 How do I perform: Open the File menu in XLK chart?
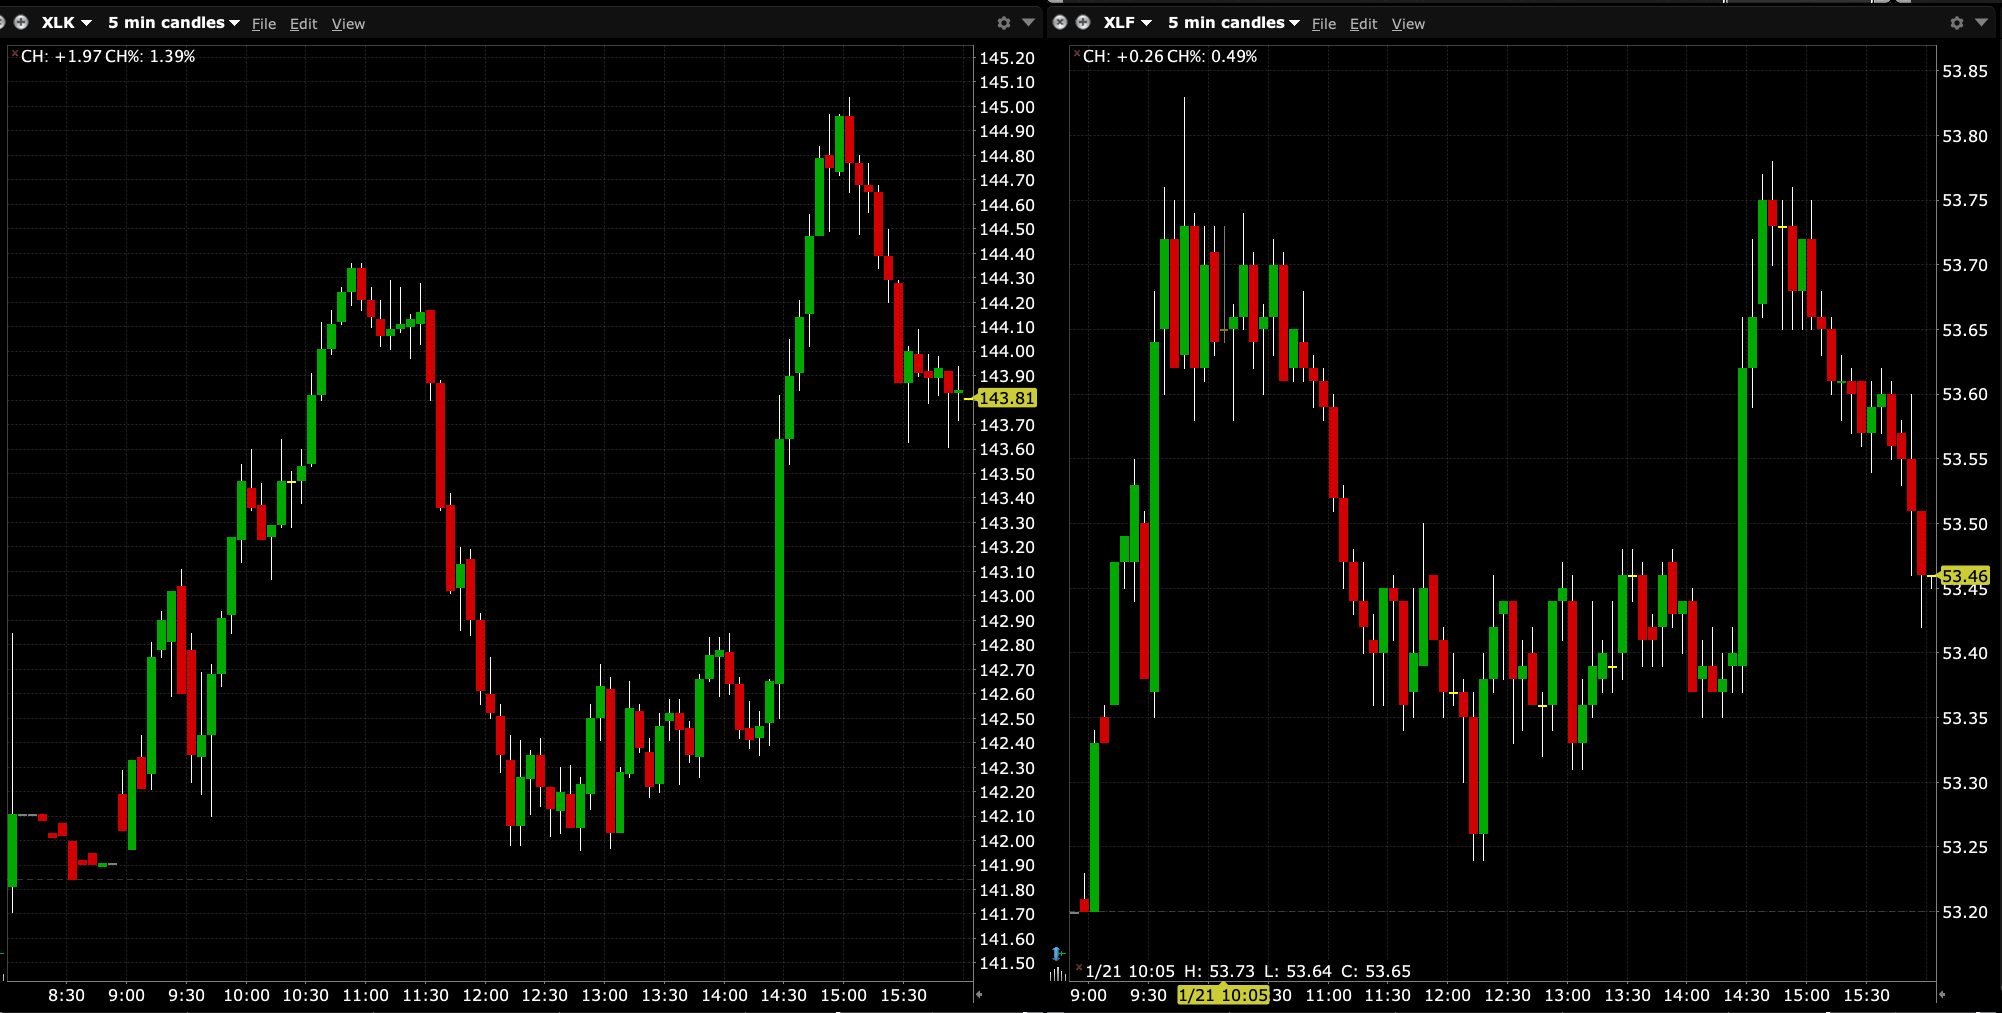264,24
